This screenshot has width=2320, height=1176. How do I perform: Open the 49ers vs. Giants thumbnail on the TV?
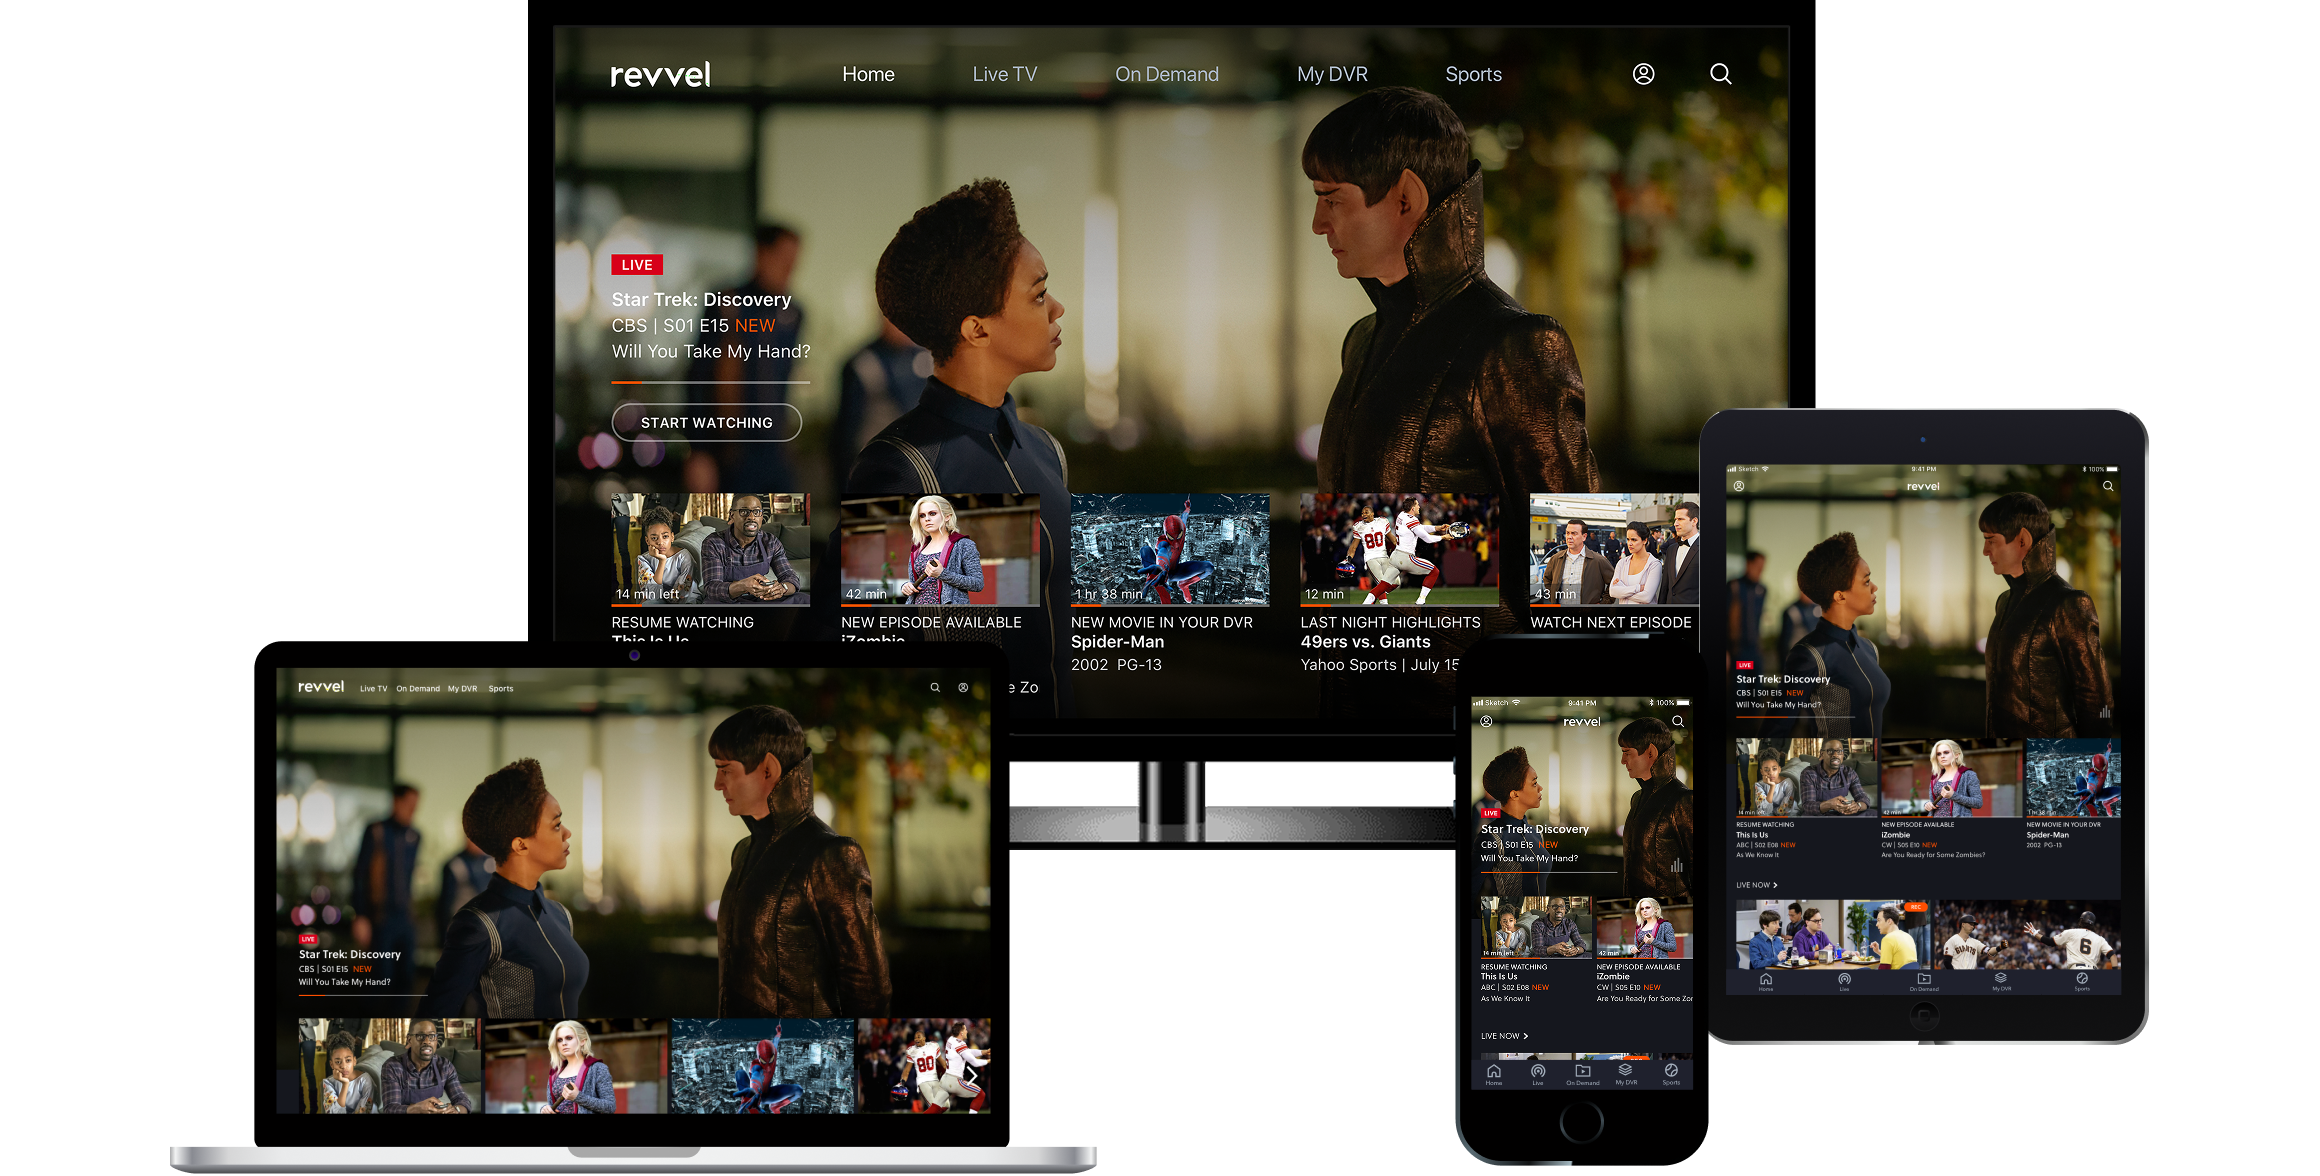click(x=1399, y=549)
